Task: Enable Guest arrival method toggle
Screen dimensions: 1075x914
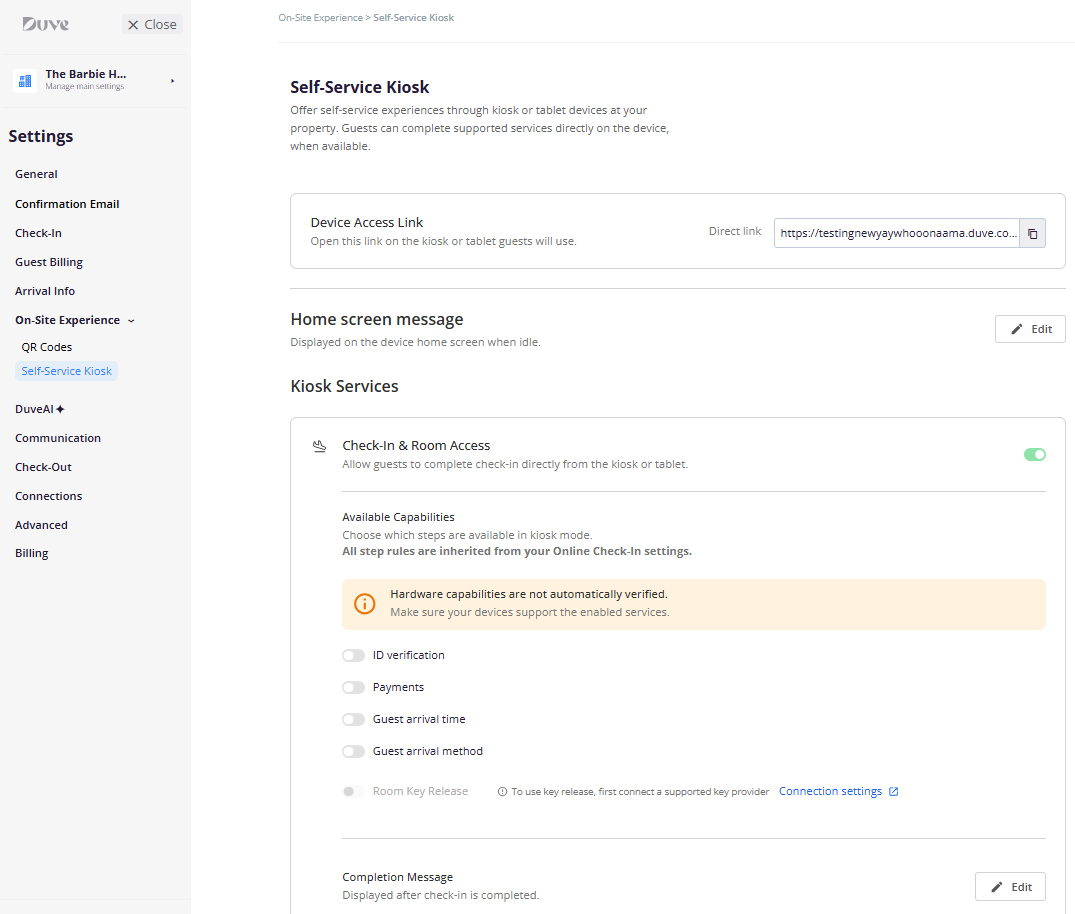Action: 354,751
